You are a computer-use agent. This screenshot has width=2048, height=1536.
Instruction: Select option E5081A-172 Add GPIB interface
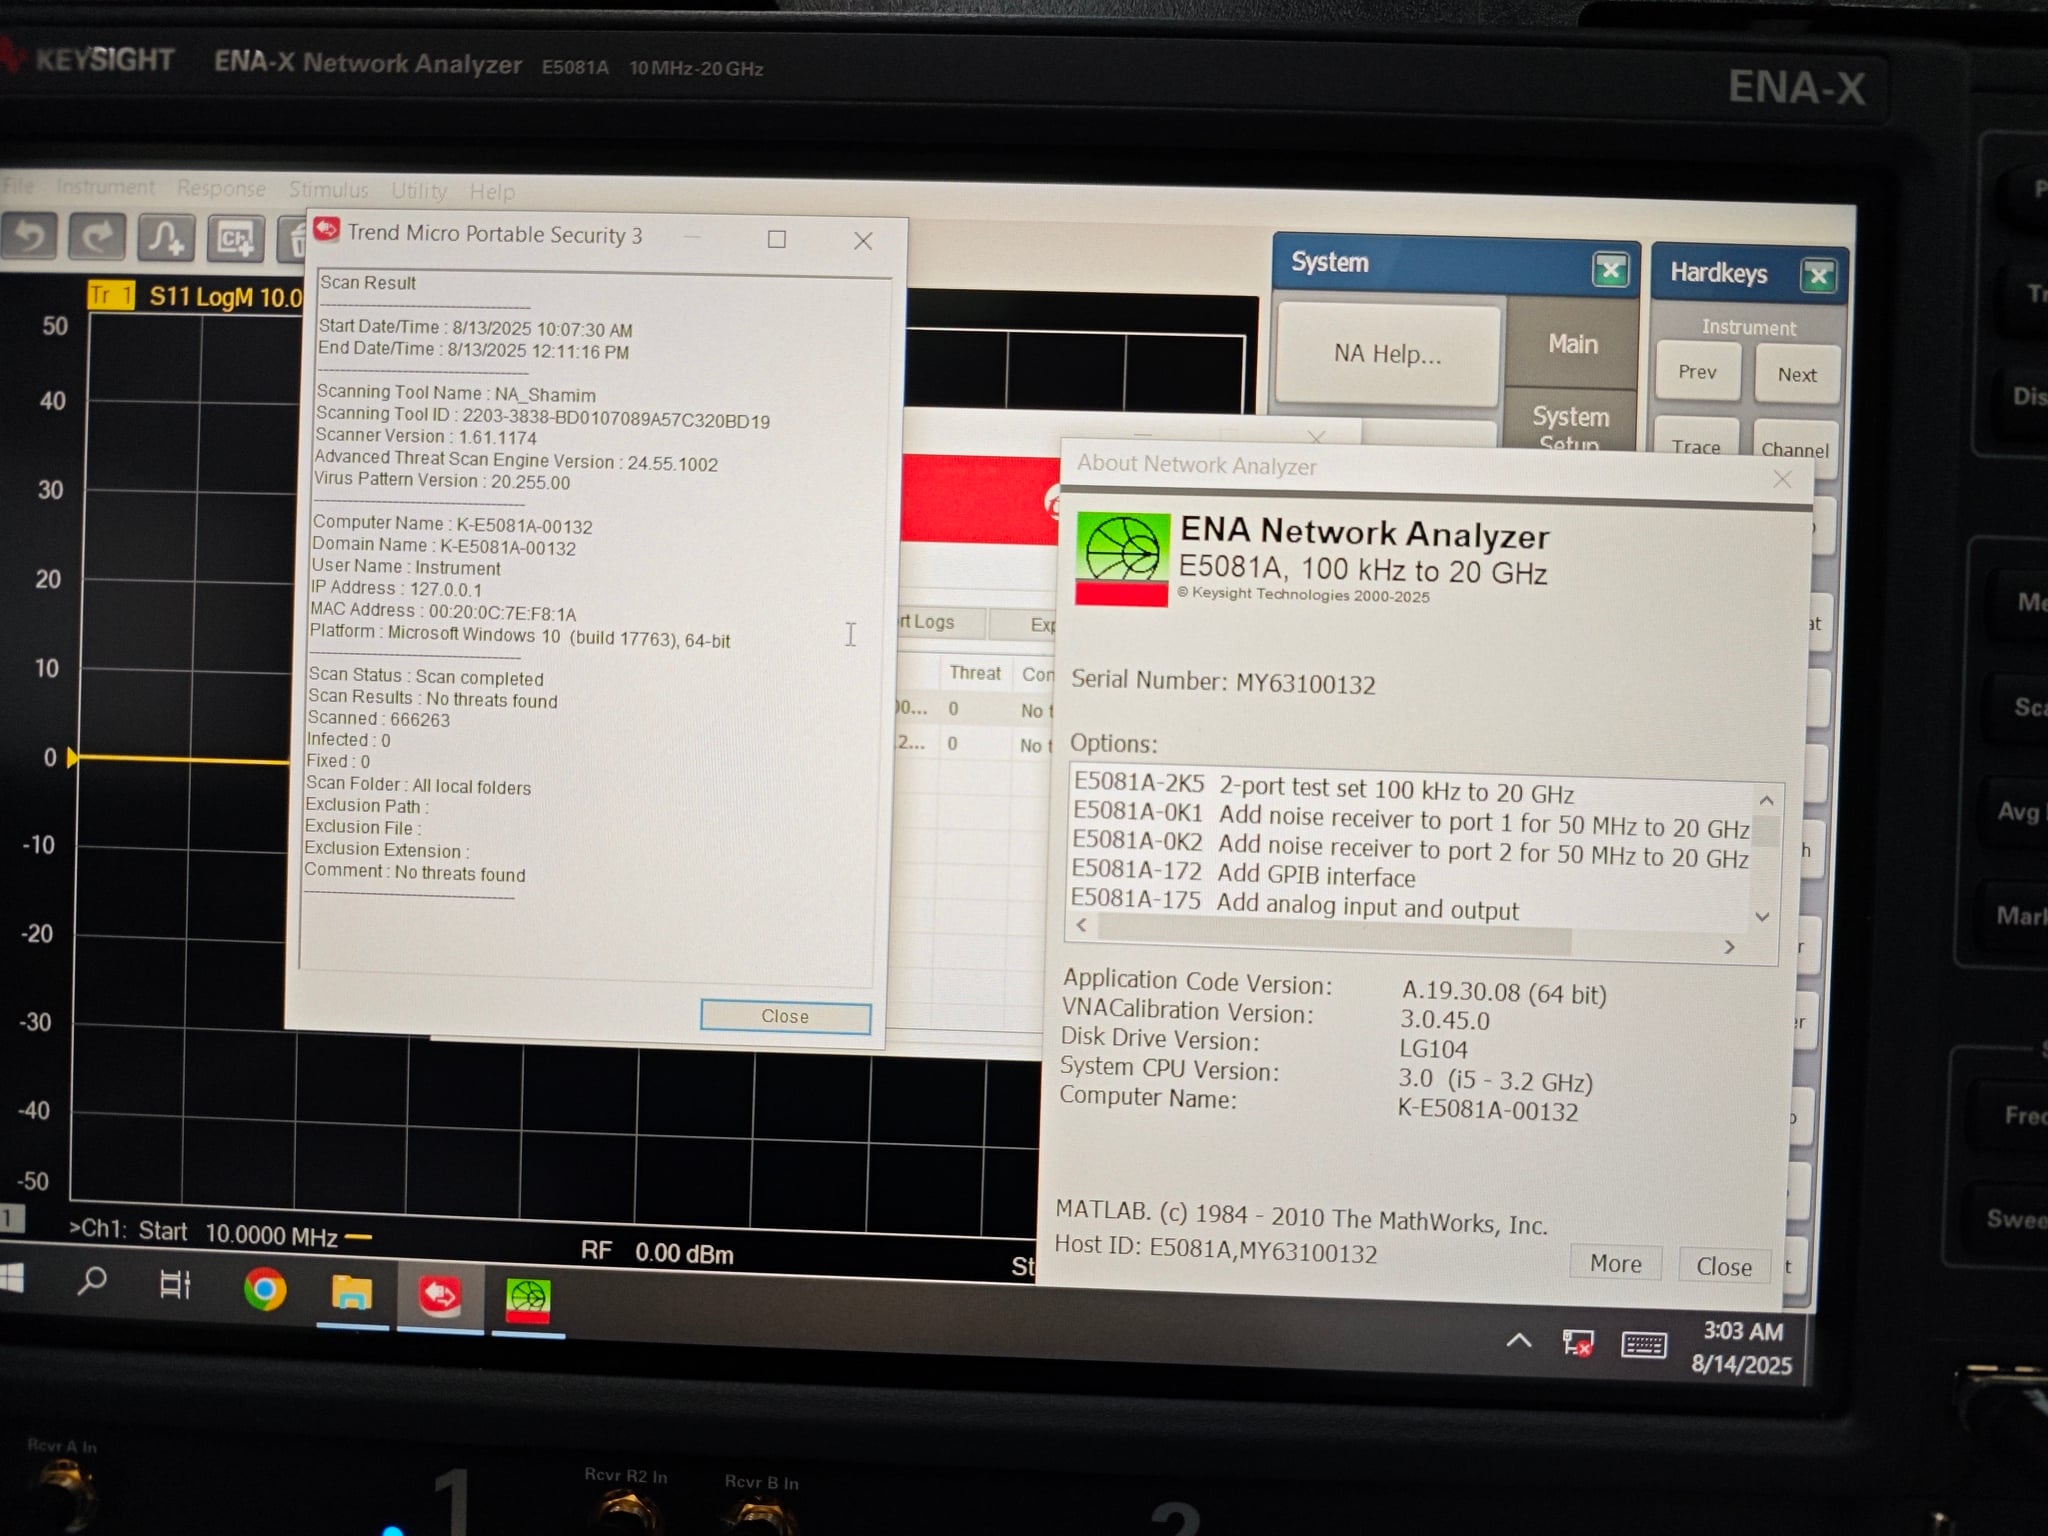(1243, 873)
